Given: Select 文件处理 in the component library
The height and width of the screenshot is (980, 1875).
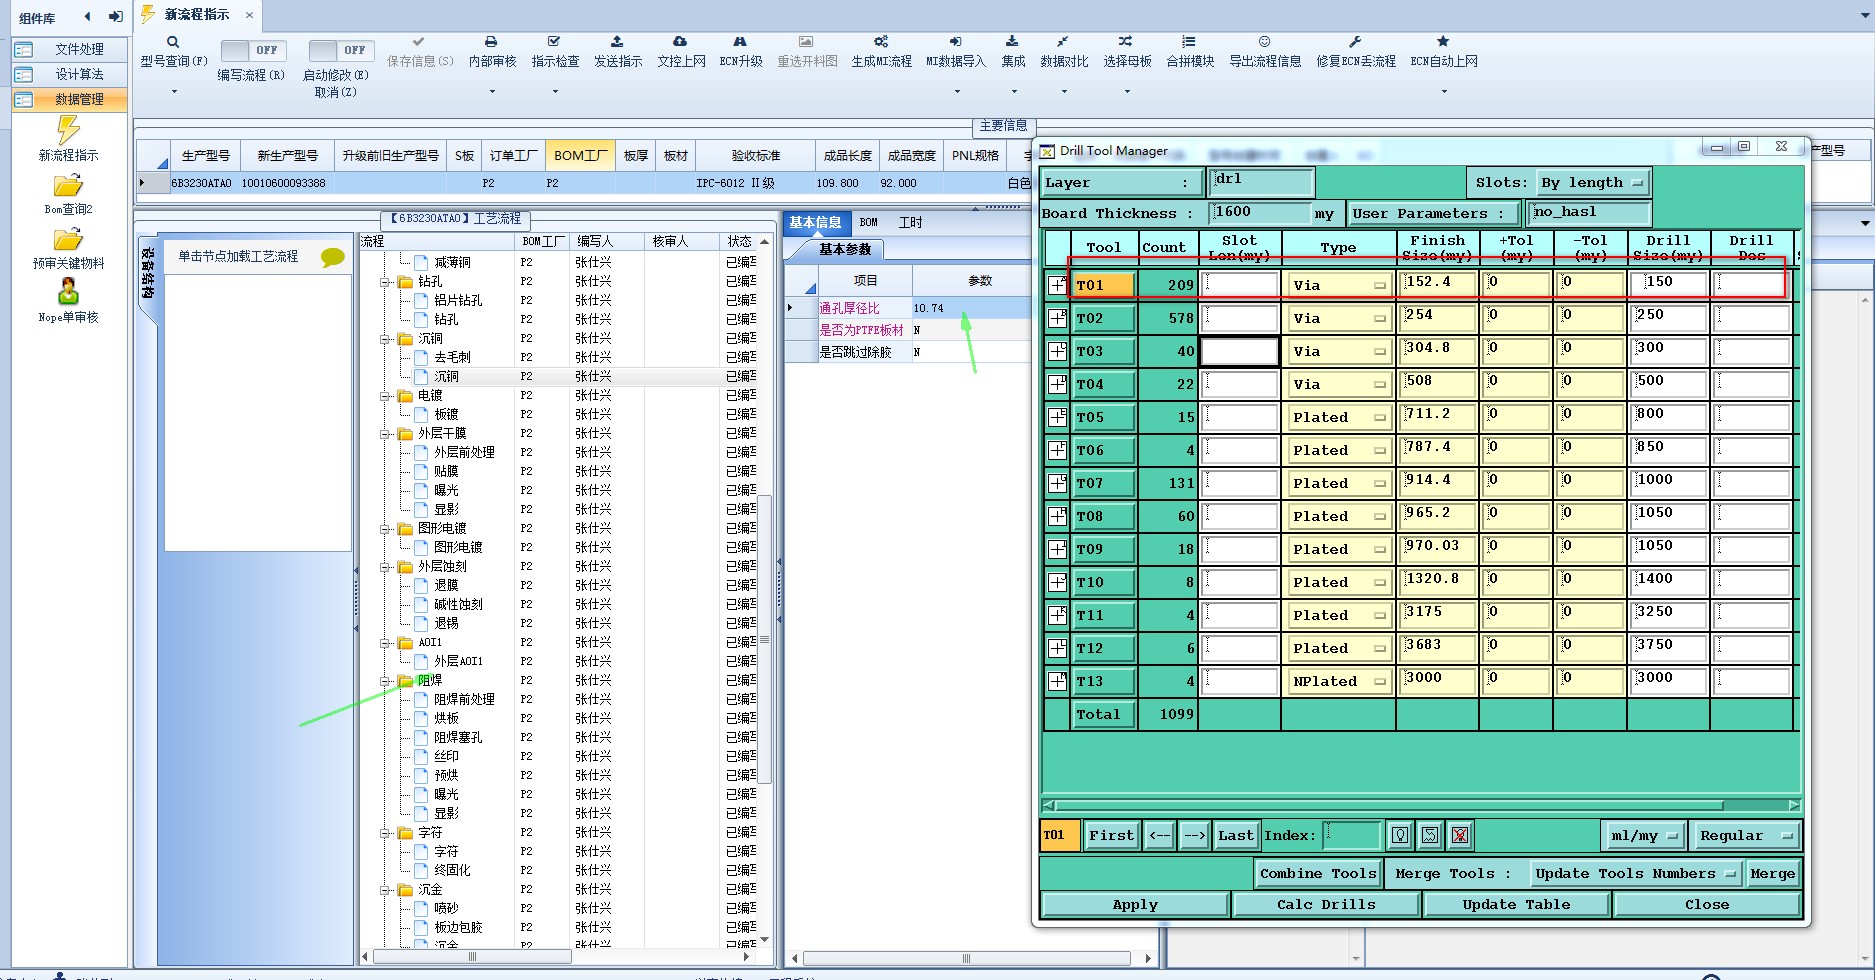Looking at the screenshot, I should click(x=71, y=49).
